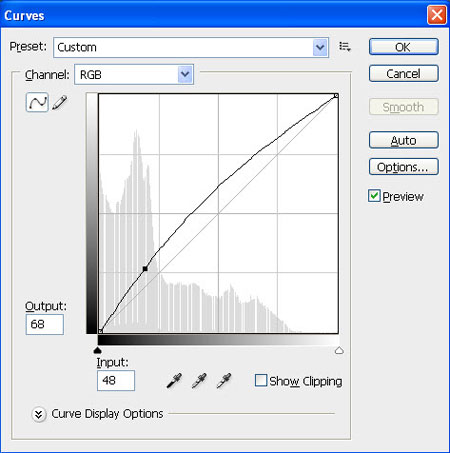Image resolution: width=450 pixels, height=453 pixels.
Task: Click the black point slider triangle
Action: pos(97,350)
